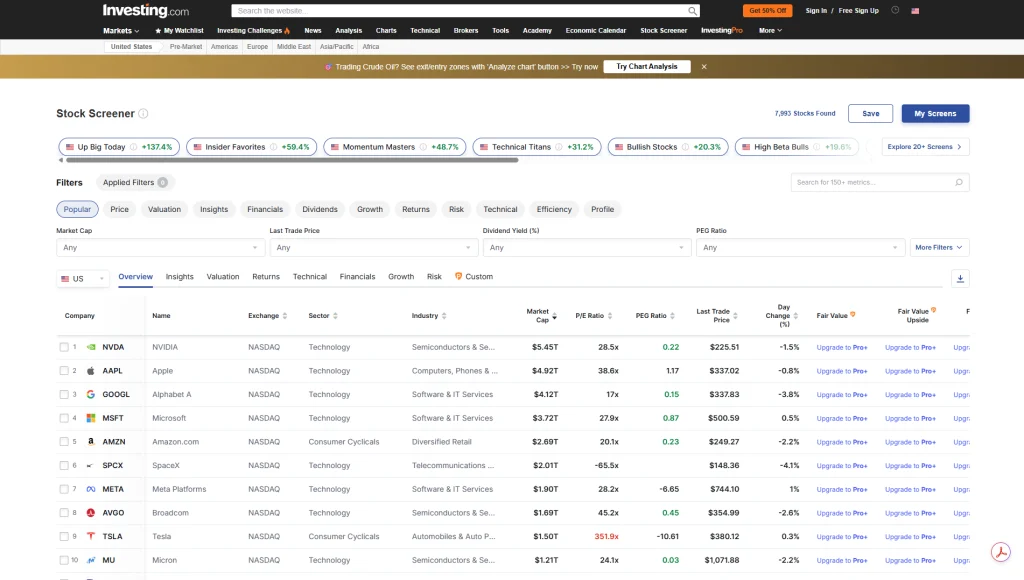Check the box for AMZN row
The height and width of the screenshot is (580, 1024).
tap(64, 442)
